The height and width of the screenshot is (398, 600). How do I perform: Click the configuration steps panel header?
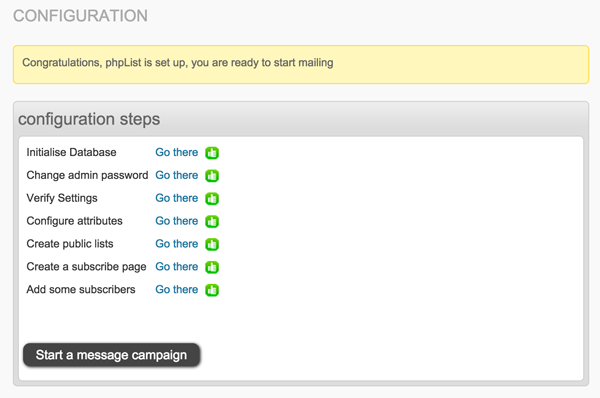point(301,119)
